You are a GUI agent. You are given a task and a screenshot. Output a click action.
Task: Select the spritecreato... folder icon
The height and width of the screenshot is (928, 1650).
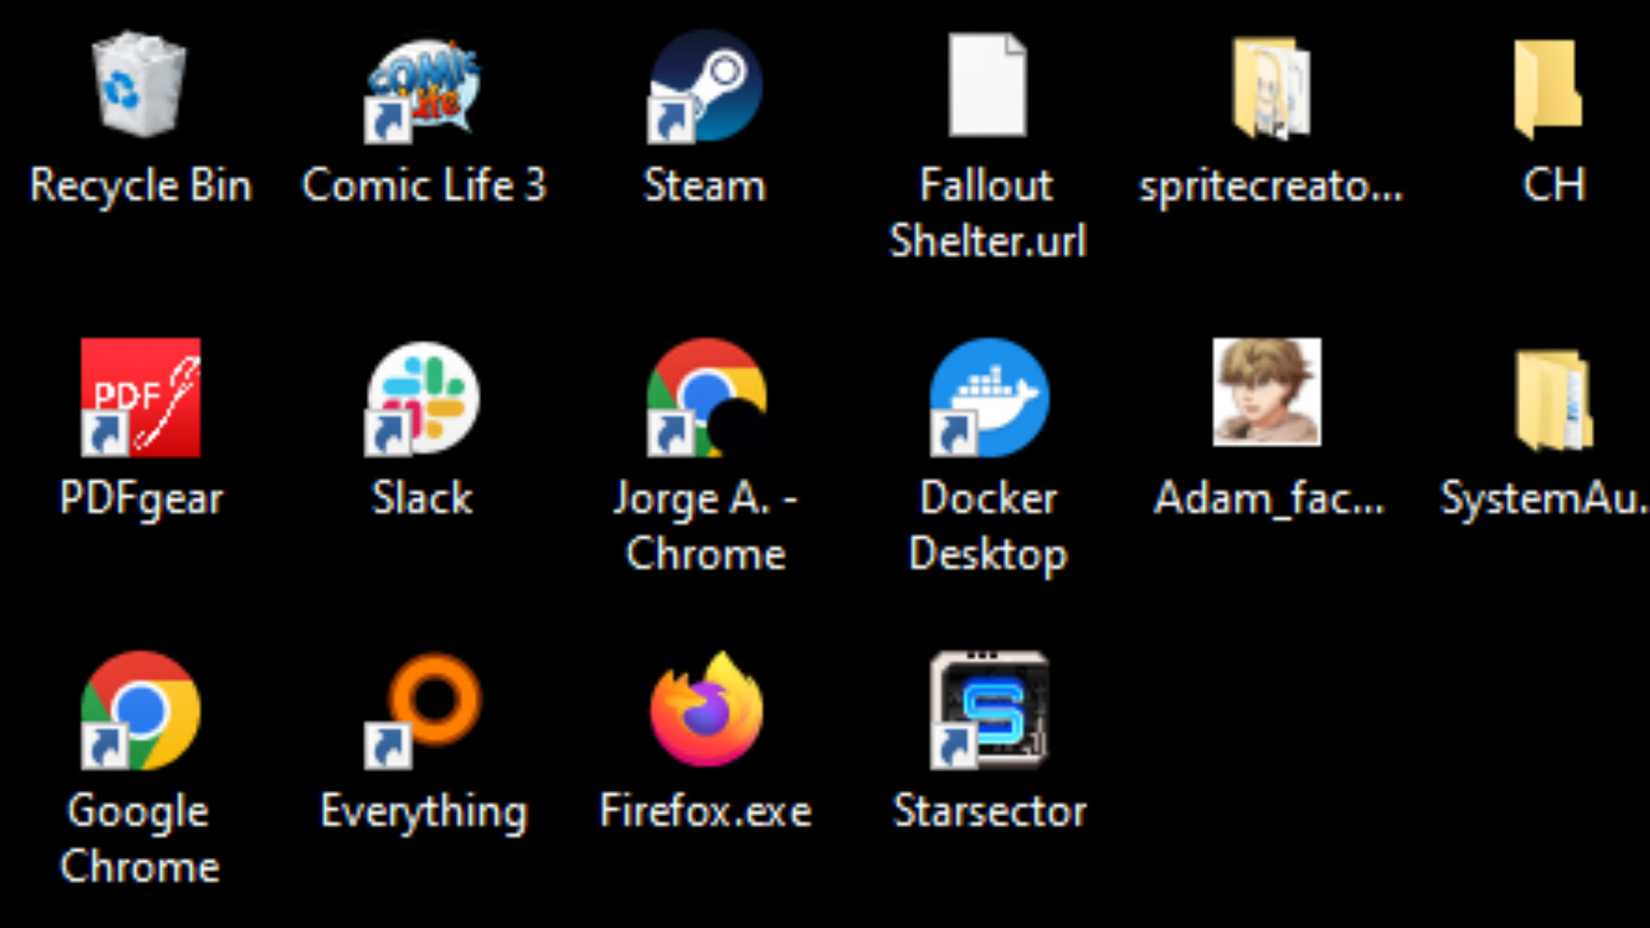pos(1270,87)
